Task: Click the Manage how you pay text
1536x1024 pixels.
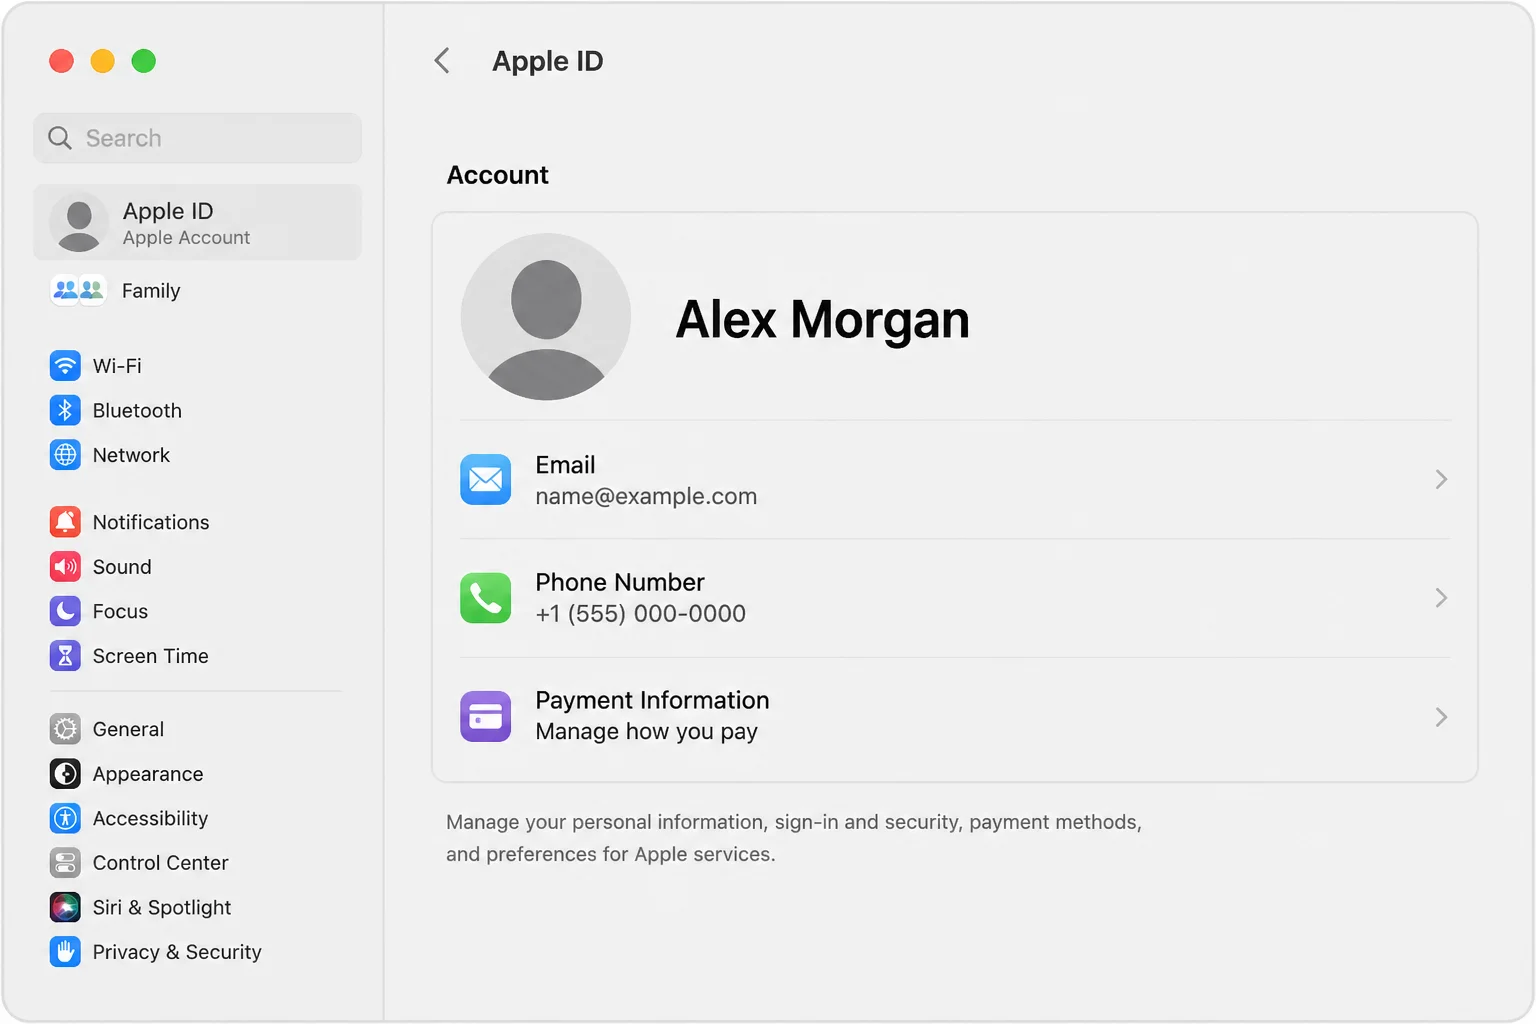Action: tap(646, 732)
